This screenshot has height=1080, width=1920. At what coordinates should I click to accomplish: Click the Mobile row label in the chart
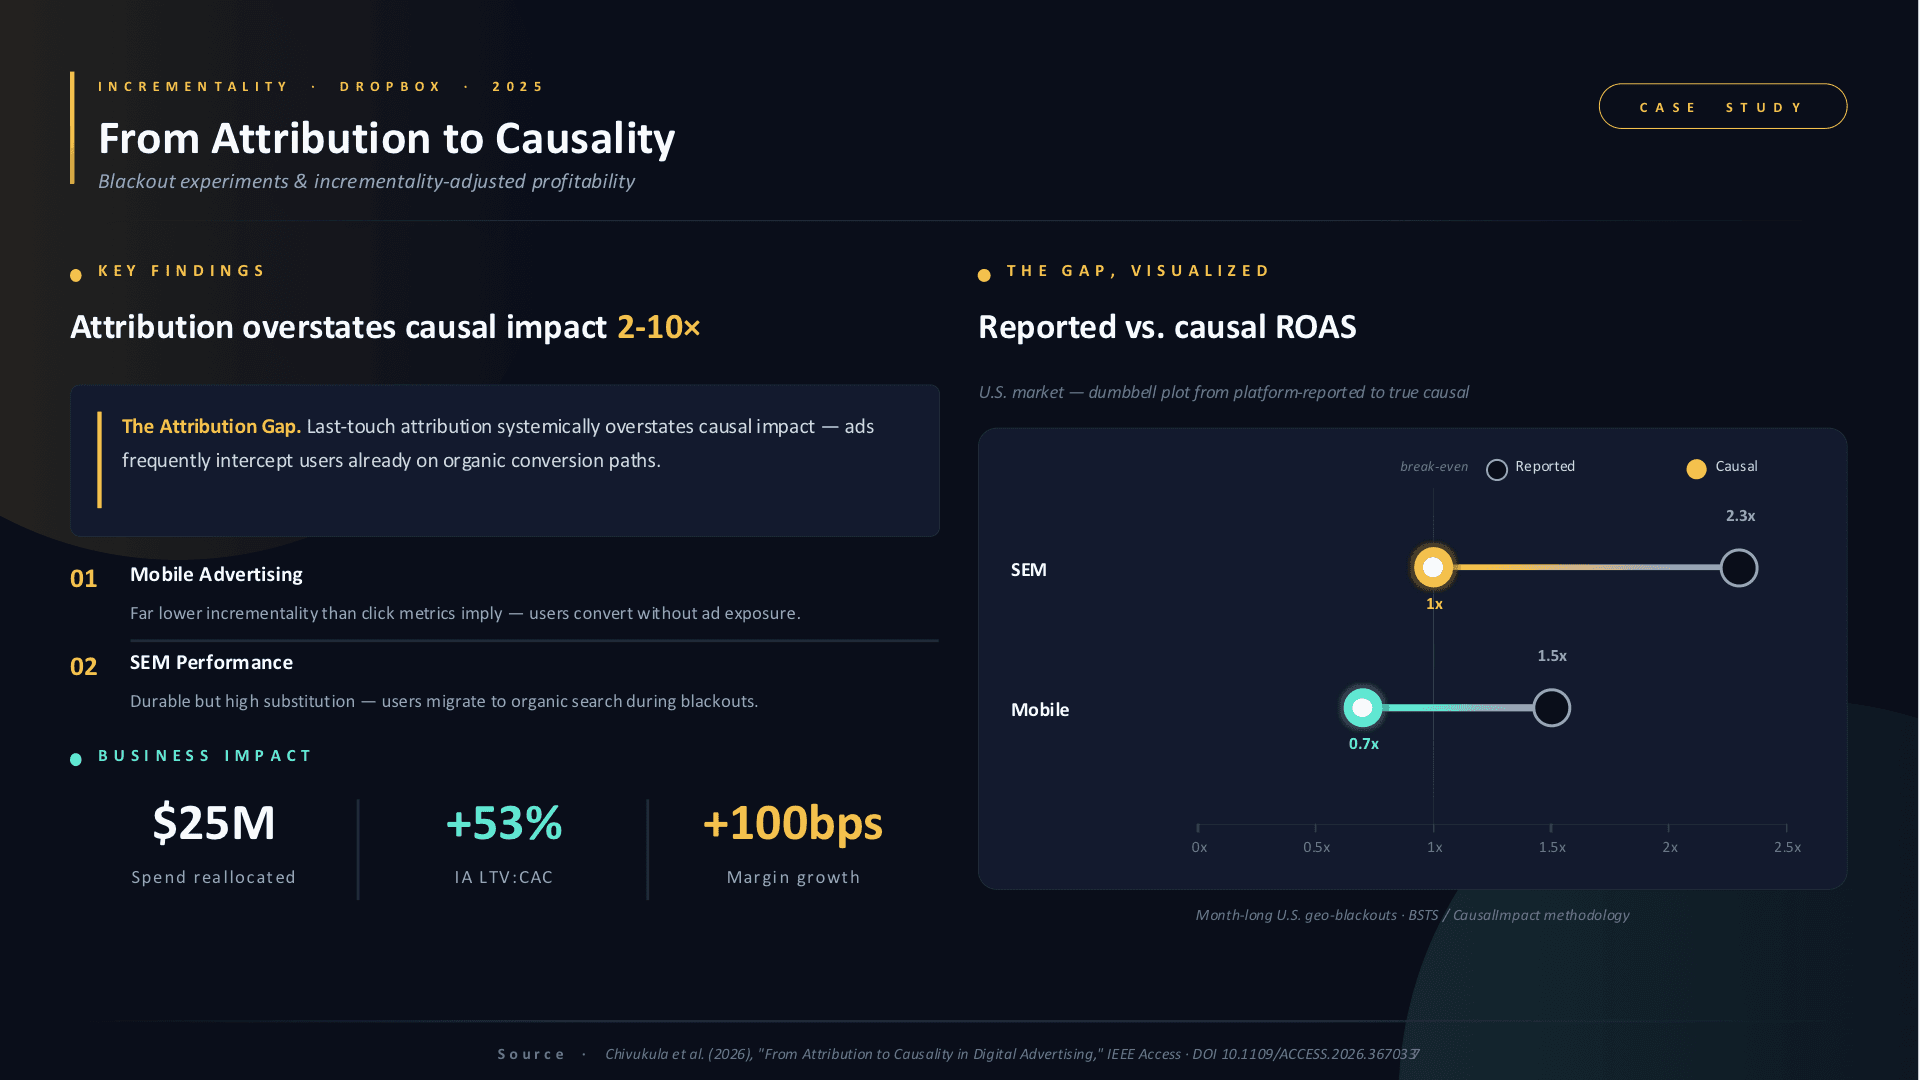pyautogui.click(x=1040, y=709)
